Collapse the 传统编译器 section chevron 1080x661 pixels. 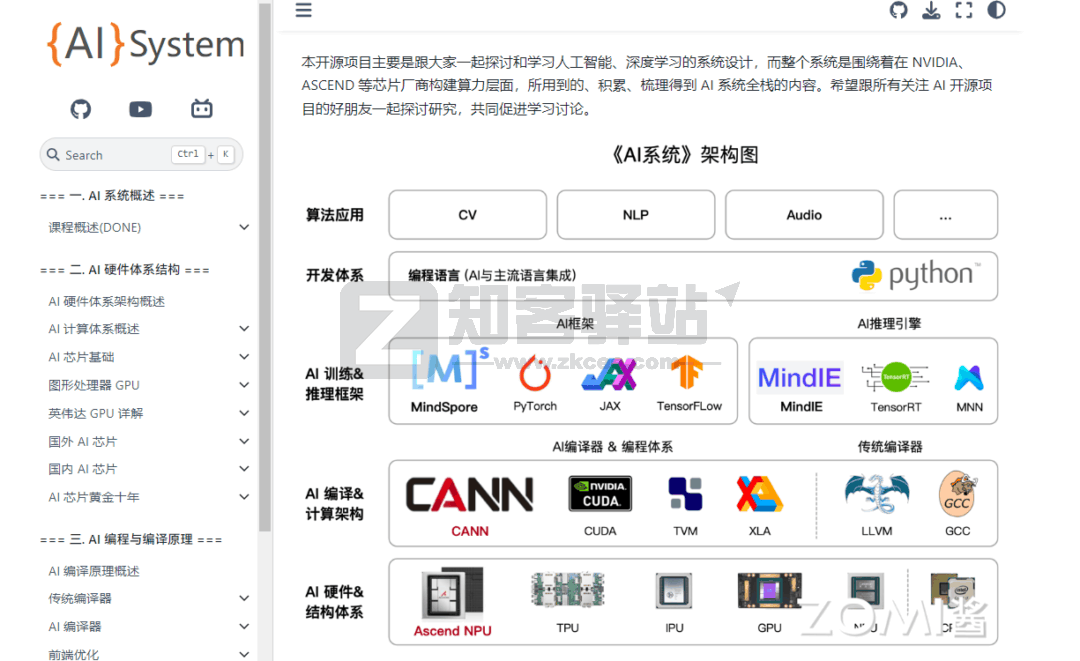tap(244, 597)
